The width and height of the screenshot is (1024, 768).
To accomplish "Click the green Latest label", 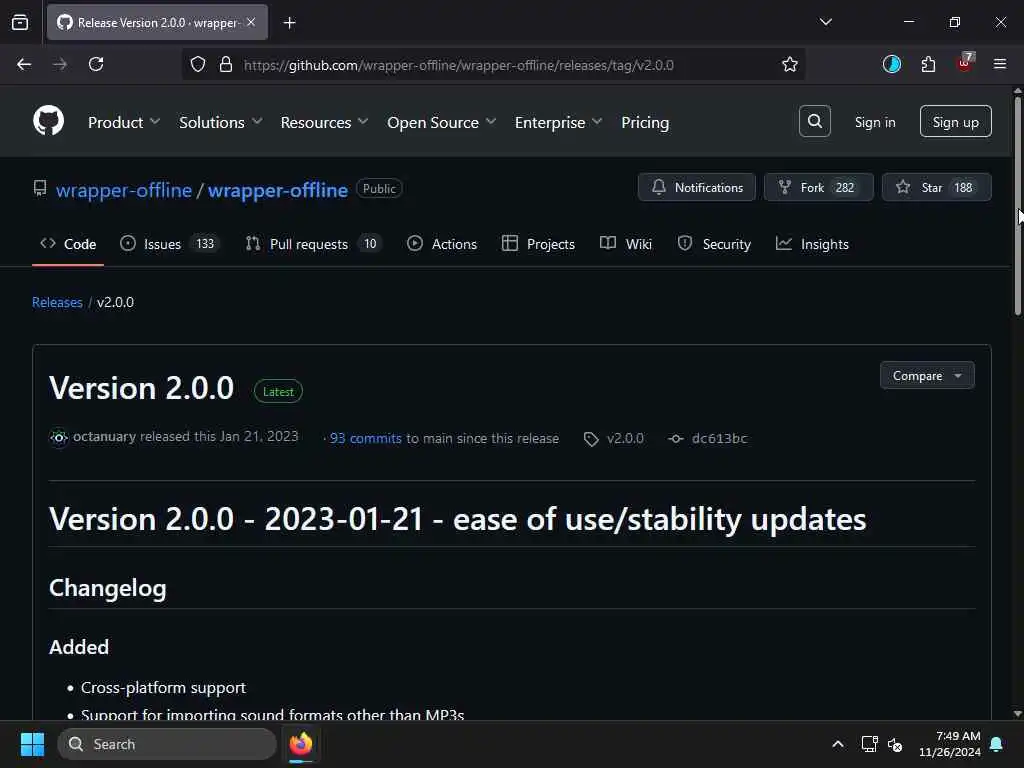I will (278, 391).
